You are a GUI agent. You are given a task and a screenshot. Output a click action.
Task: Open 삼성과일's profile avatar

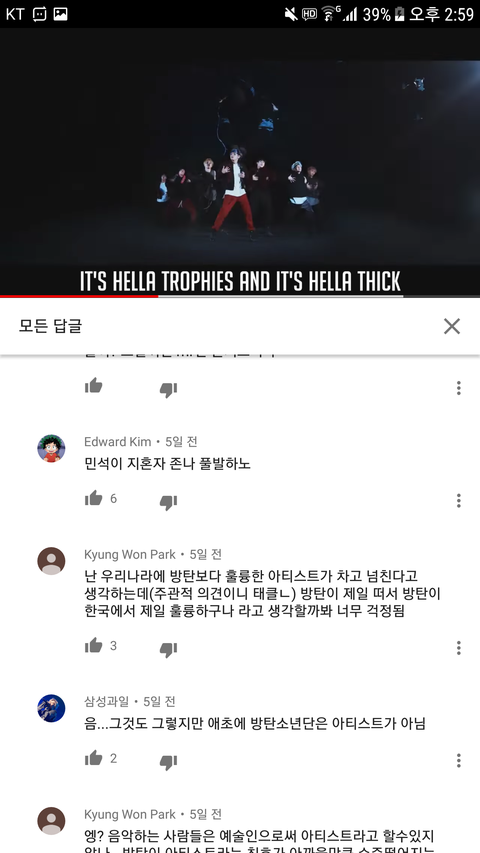51,708
